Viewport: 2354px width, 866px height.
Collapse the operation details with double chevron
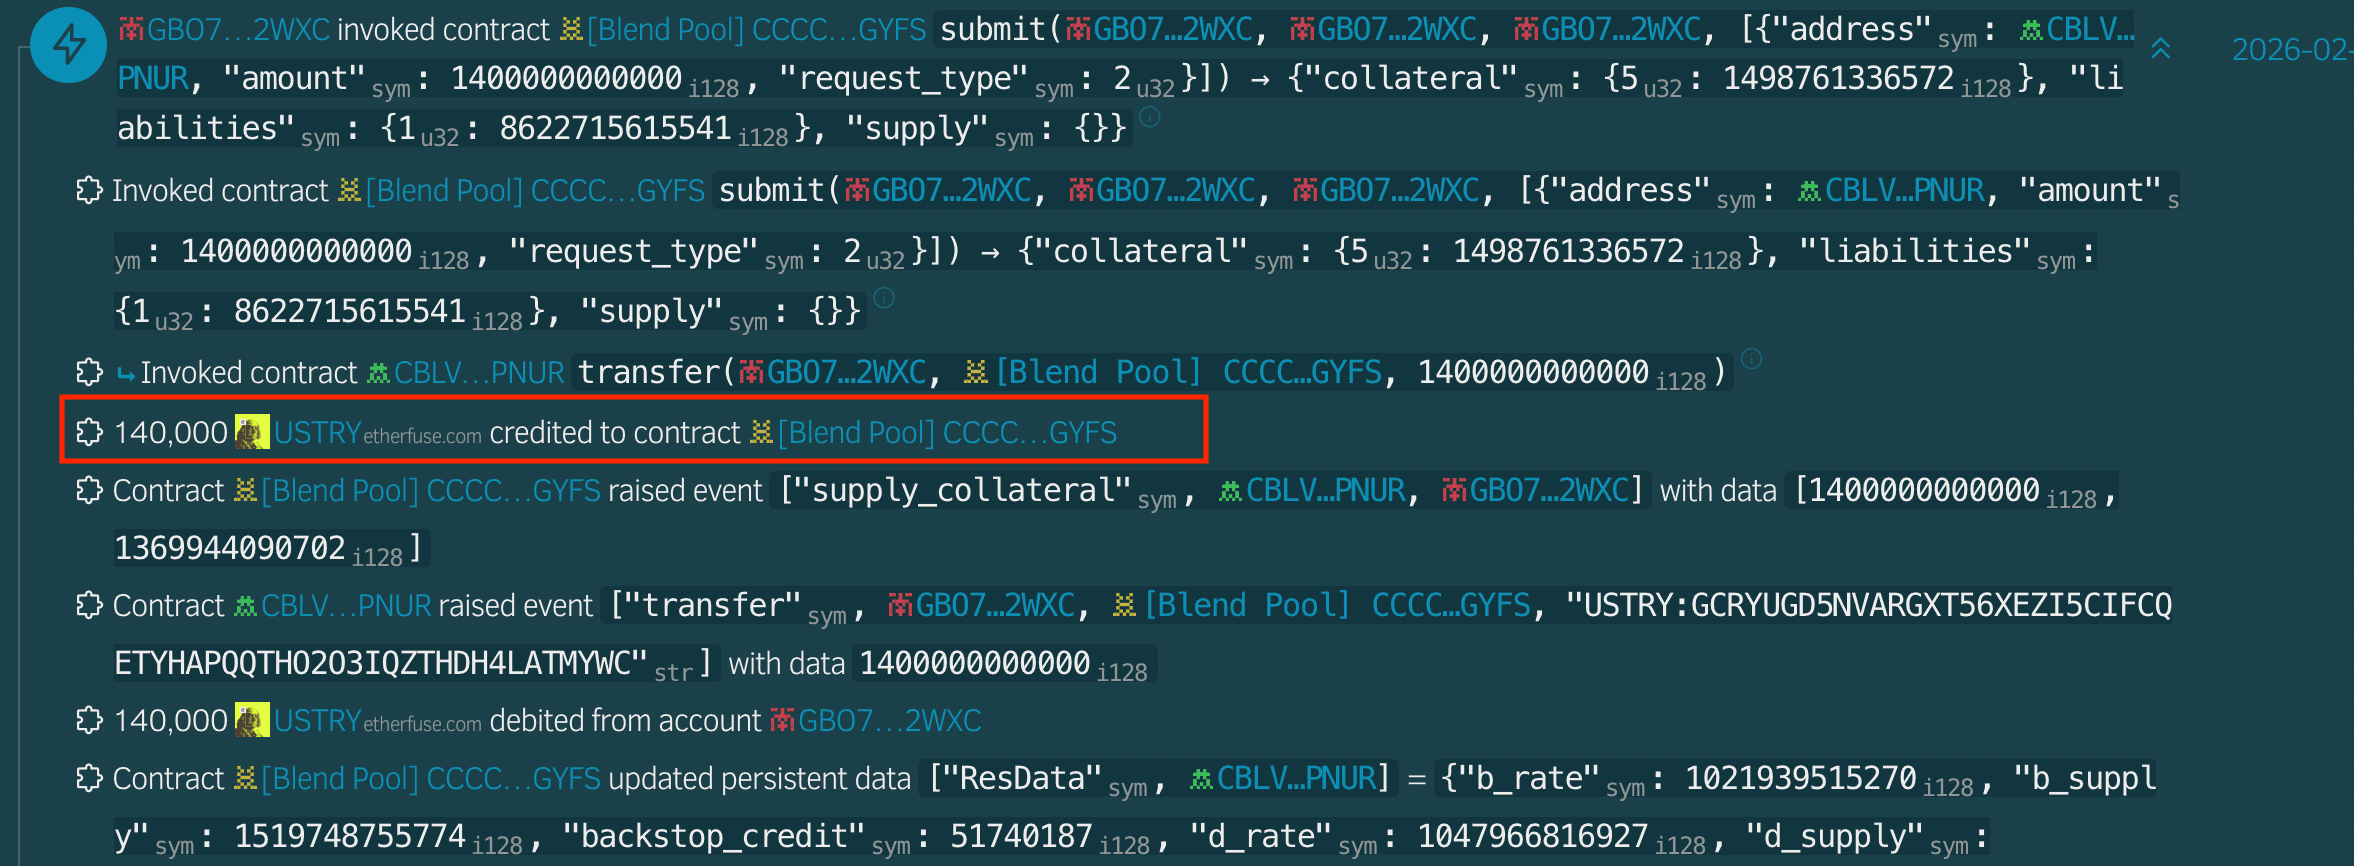click(2161, 48)
